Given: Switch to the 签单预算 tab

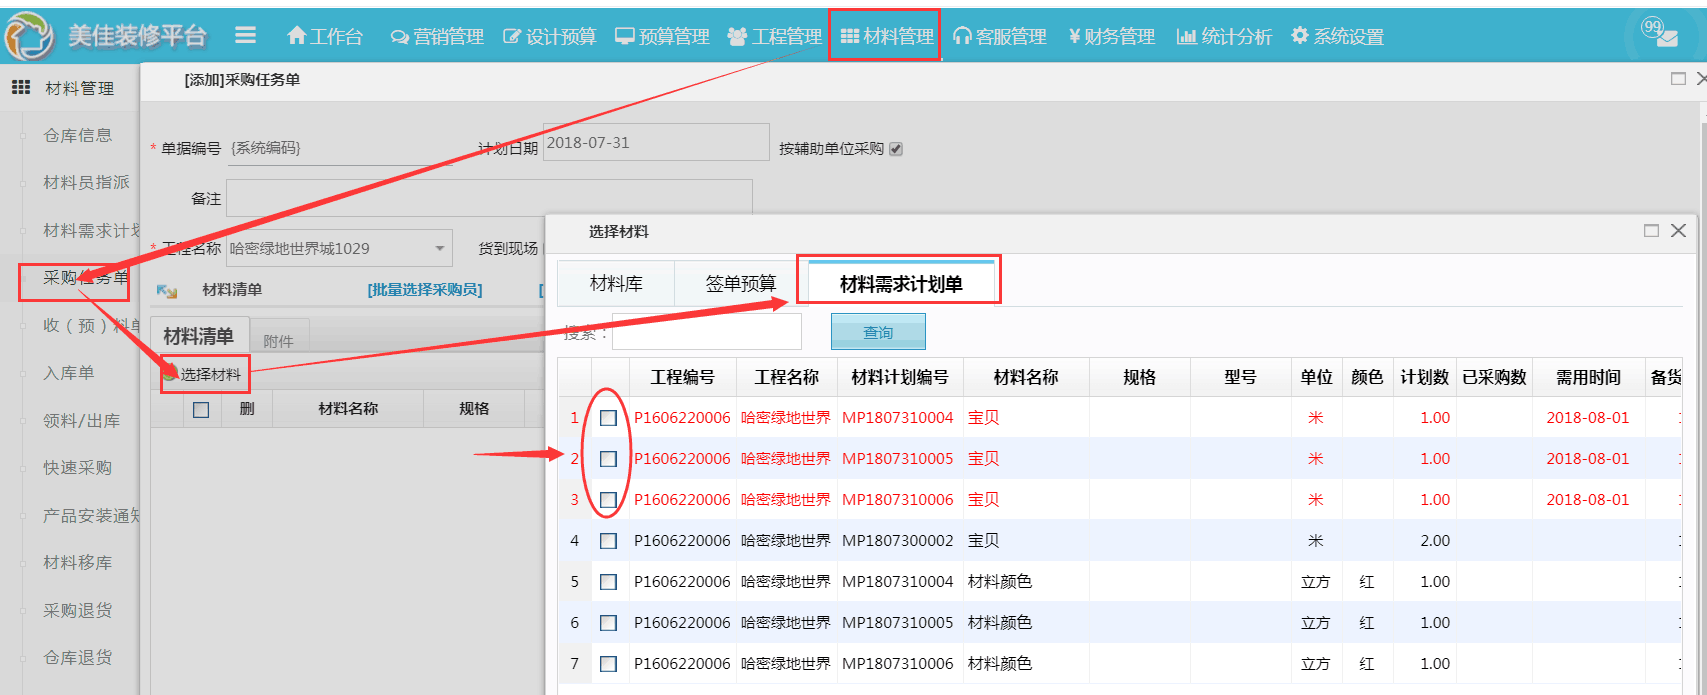Looking at the screenshot, I should pos(740,284).
